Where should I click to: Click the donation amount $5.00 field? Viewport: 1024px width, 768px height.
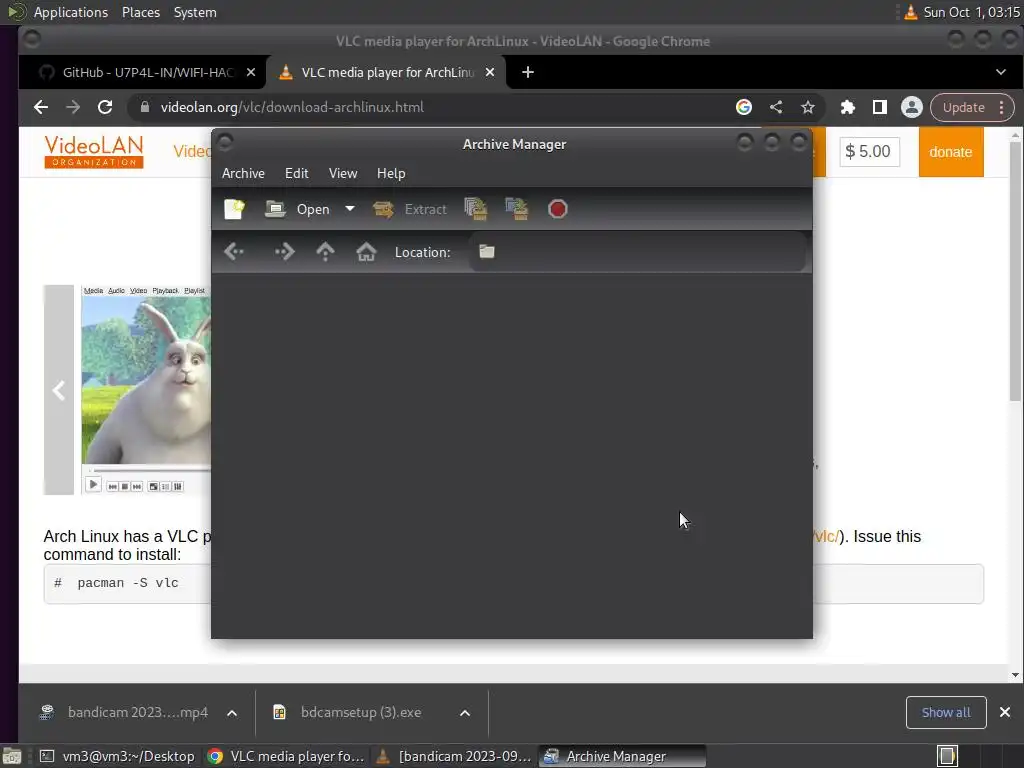pos(869,152)
